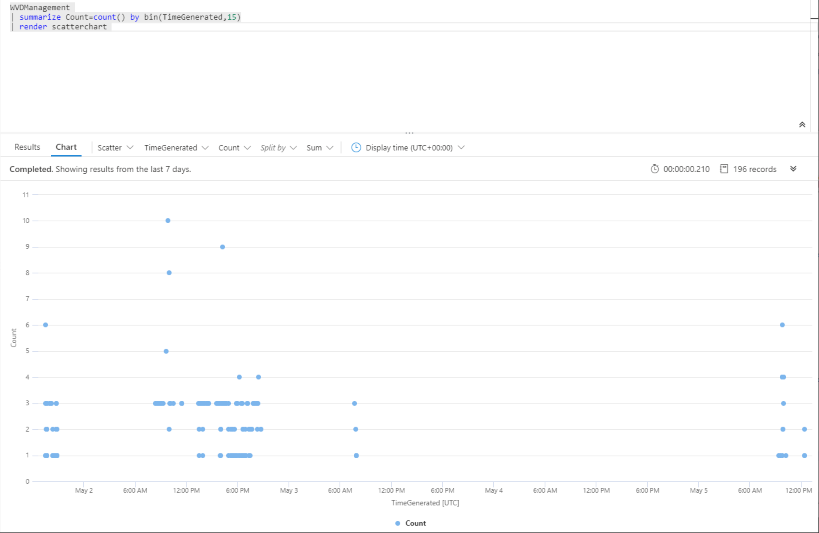Click the data point at Count 9
This screenshot has width=819, height=533.
pos(223,247)
